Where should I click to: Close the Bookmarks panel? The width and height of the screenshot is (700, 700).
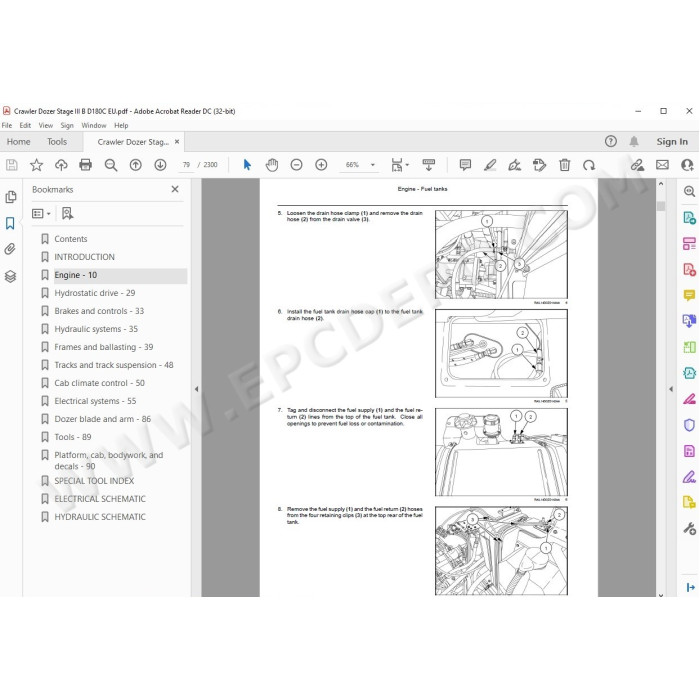(175, 189)
